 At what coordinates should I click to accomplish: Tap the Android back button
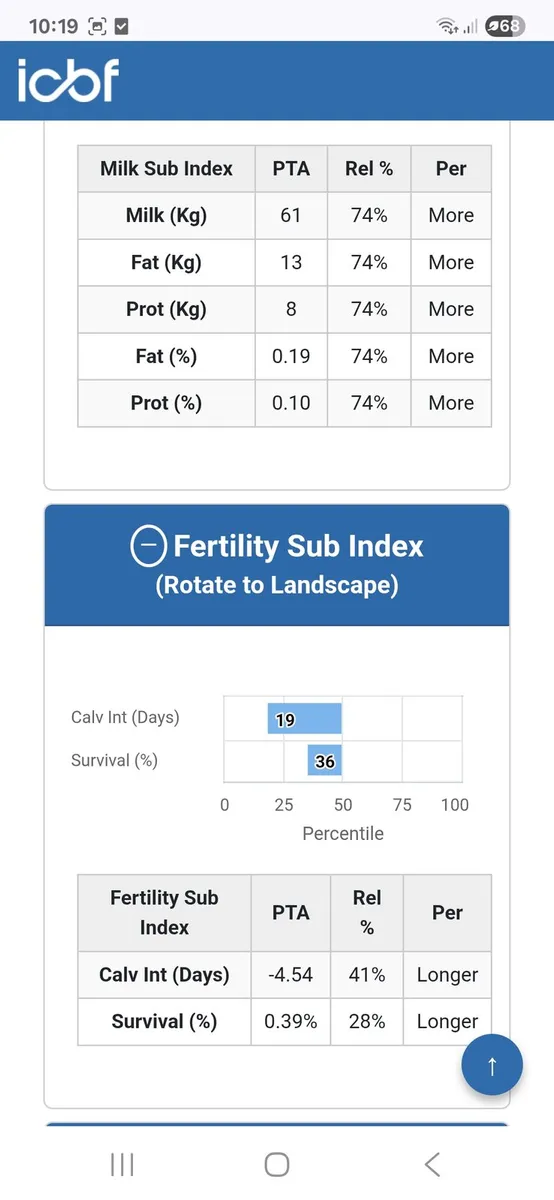[x=432, y=1164]
